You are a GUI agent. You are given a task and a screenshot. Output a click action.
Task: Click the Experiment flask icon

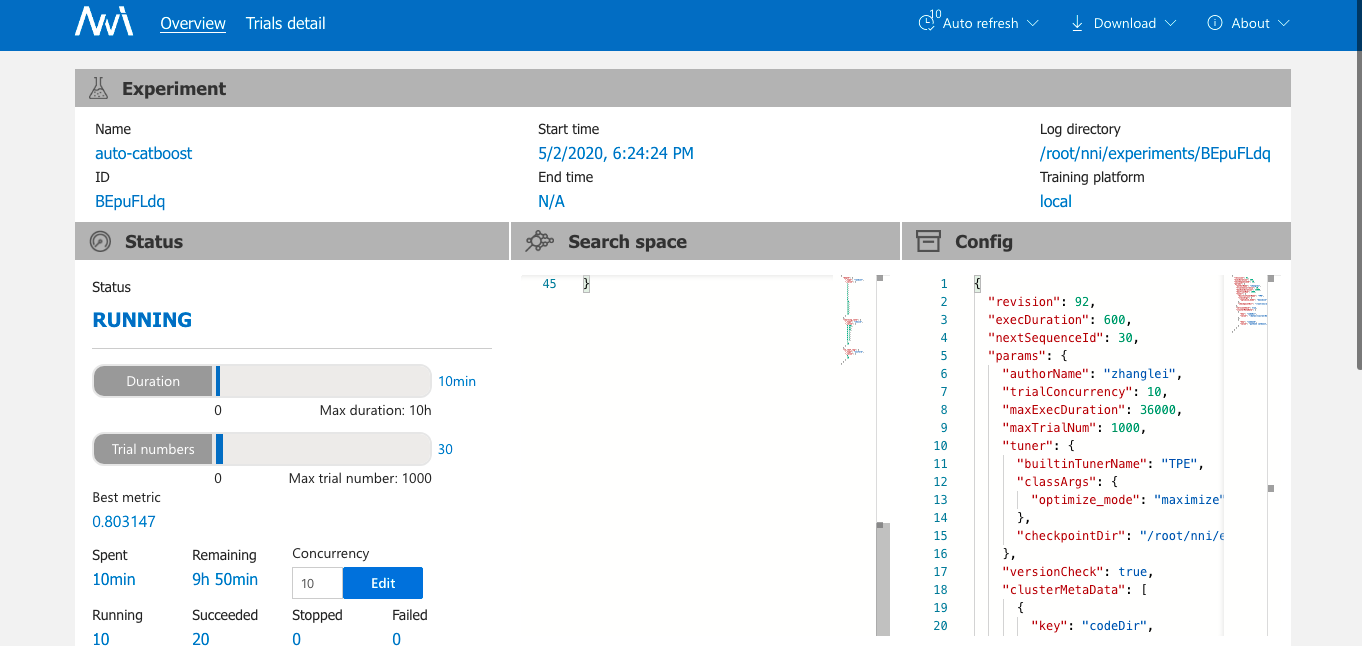point(98,88)
